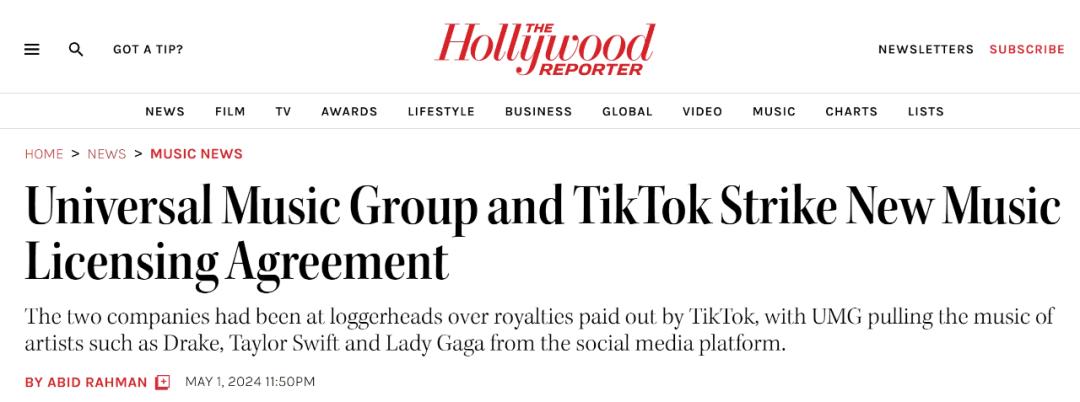Open the Got a Tip? link
The height and width of the screenshot is (402, 1080).
tap(148, 50)
